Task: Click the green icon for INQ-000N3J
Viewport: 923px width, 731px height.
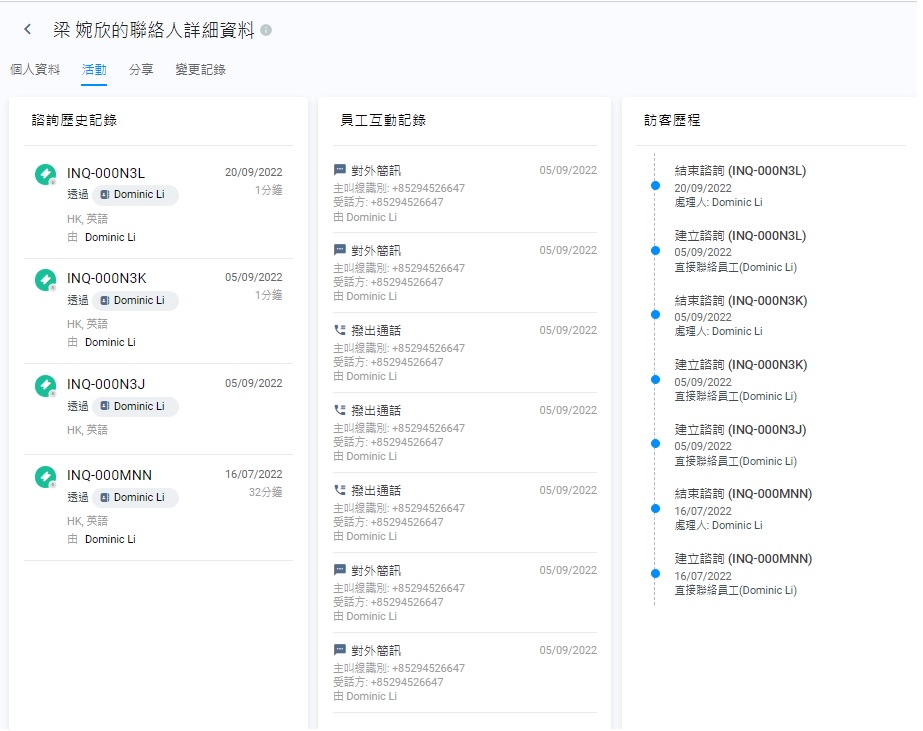Action: (x=45, y=386)
